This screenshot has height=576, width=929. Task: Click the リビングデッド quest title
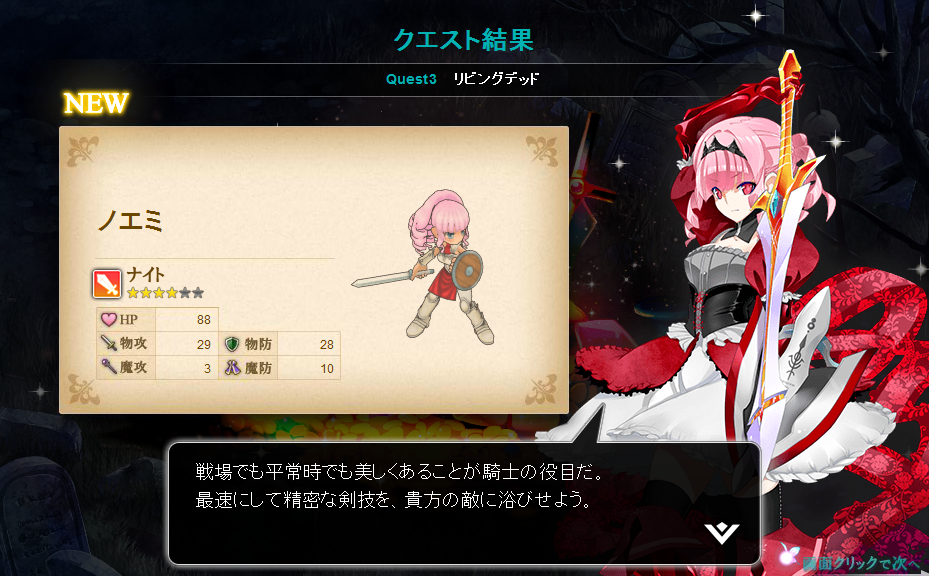point(496,79)
